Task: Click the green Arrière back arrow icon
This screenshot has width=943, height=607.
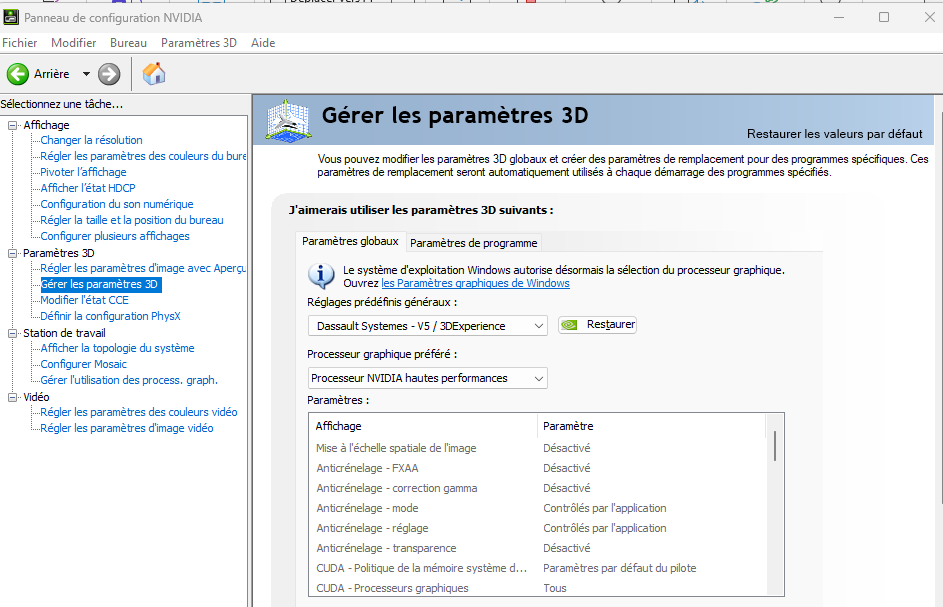Action: pos(18,74)
